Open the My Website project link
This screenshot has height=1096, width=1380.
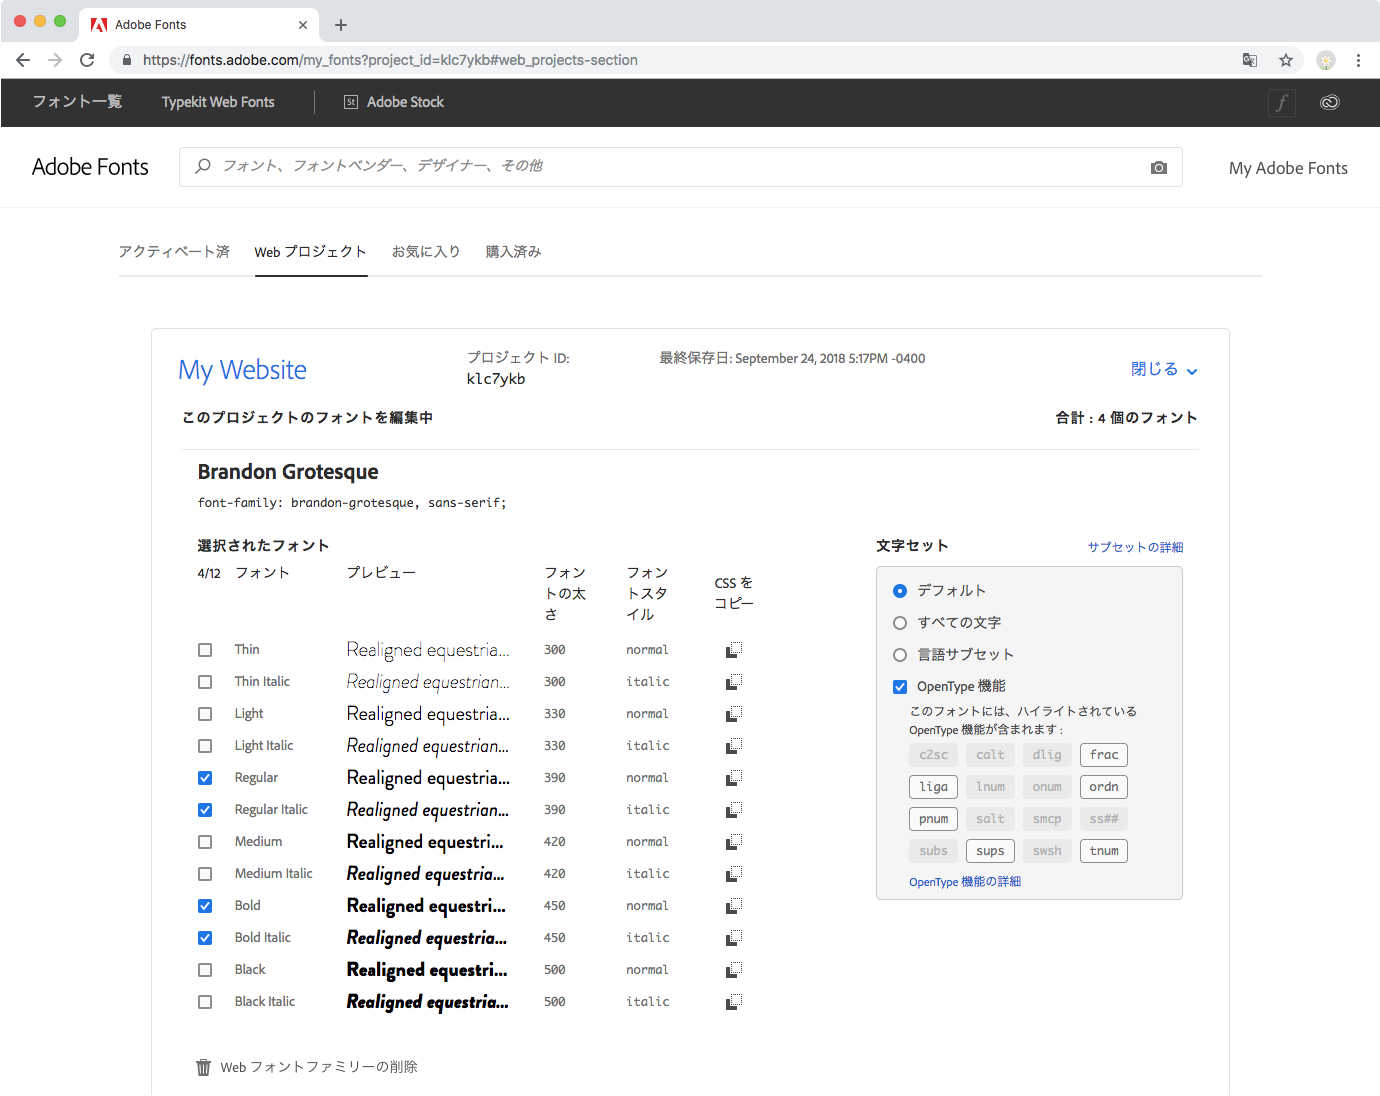(243, 370)
